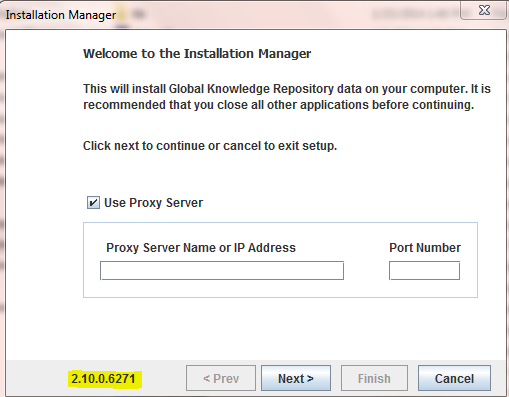The width and height of the screenshot is (509, 397).
Task: Click the Proxy Server Name or IP Address field
Action: (222, 270)
